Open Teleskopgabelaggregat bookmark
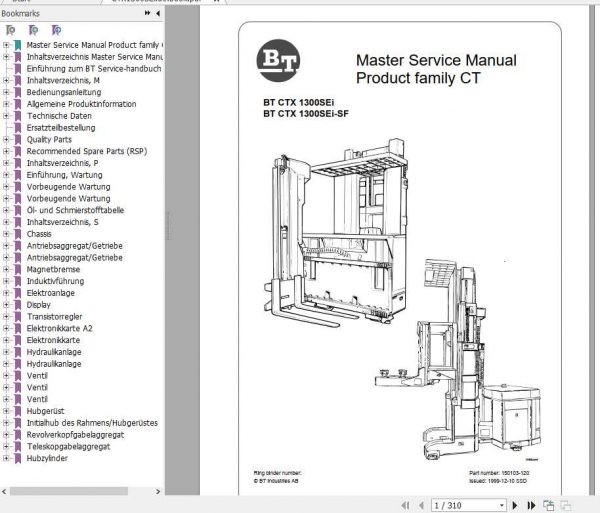This screenshot has height=513, width=600. [68, 446]
